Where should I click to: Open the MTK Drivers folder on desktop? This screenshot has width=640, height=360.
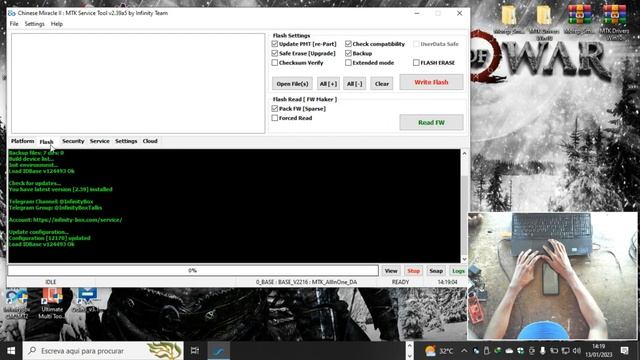[x=544, y=22]
